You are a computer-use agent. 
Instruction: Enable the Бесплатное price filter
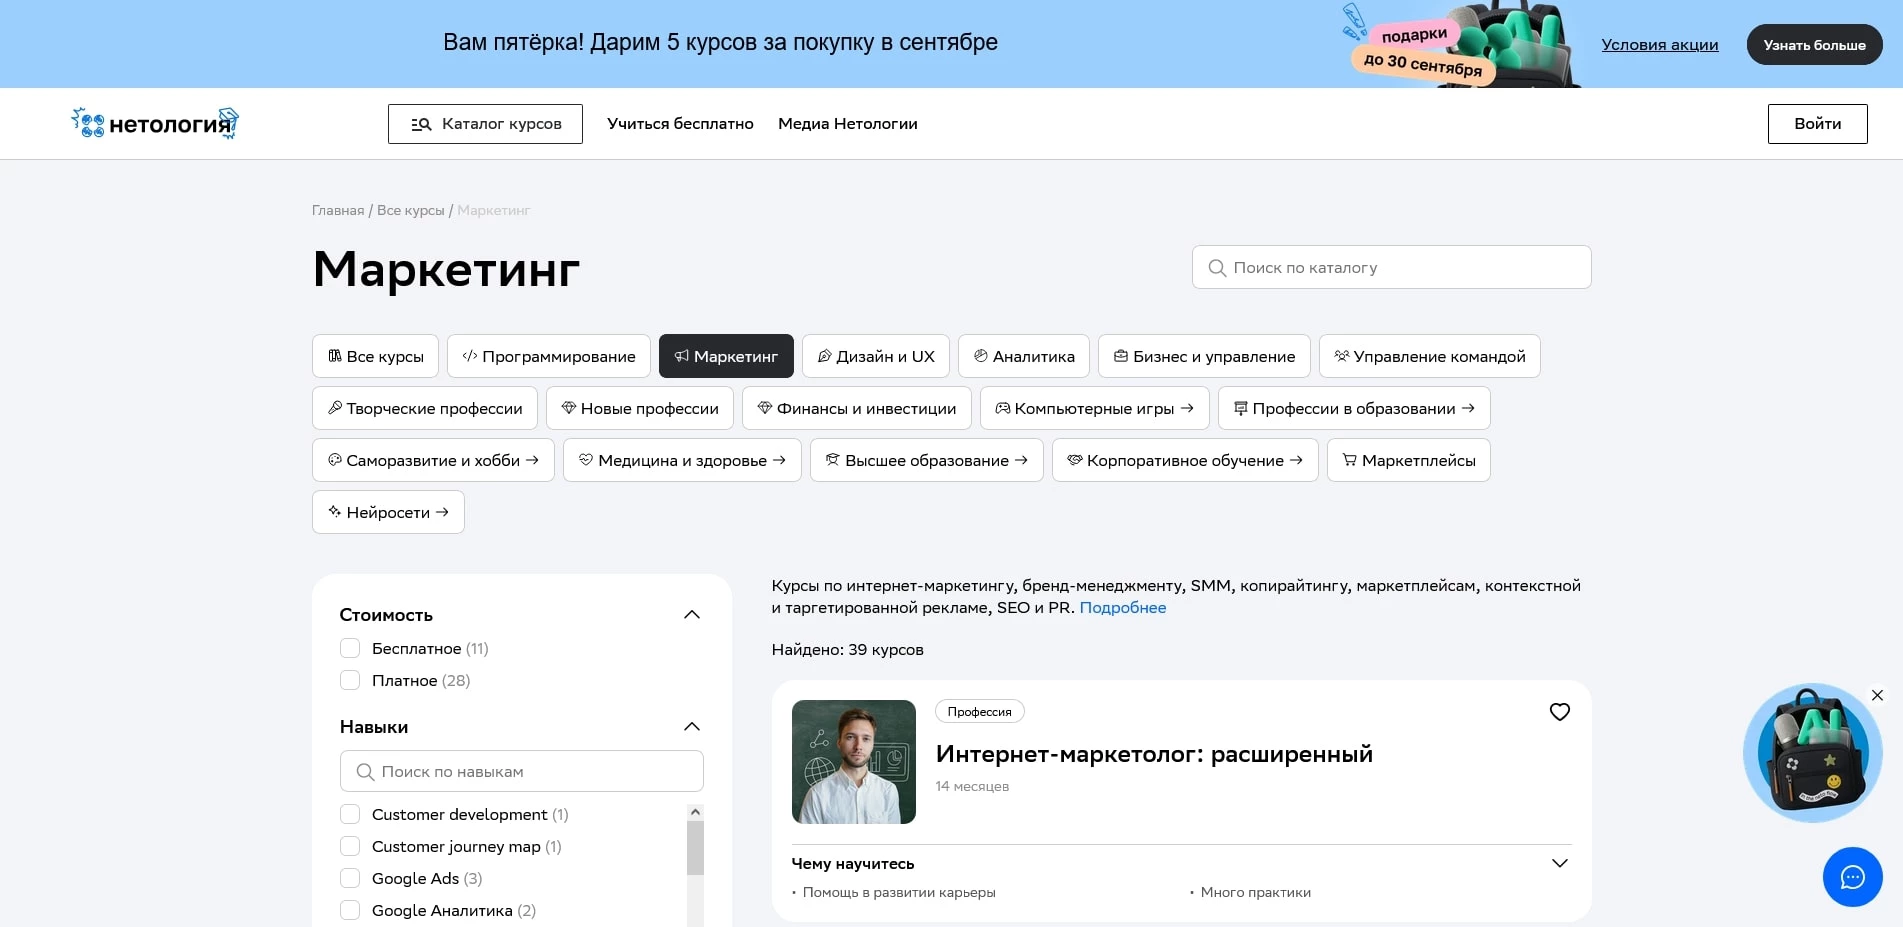(x=350, y=648)
